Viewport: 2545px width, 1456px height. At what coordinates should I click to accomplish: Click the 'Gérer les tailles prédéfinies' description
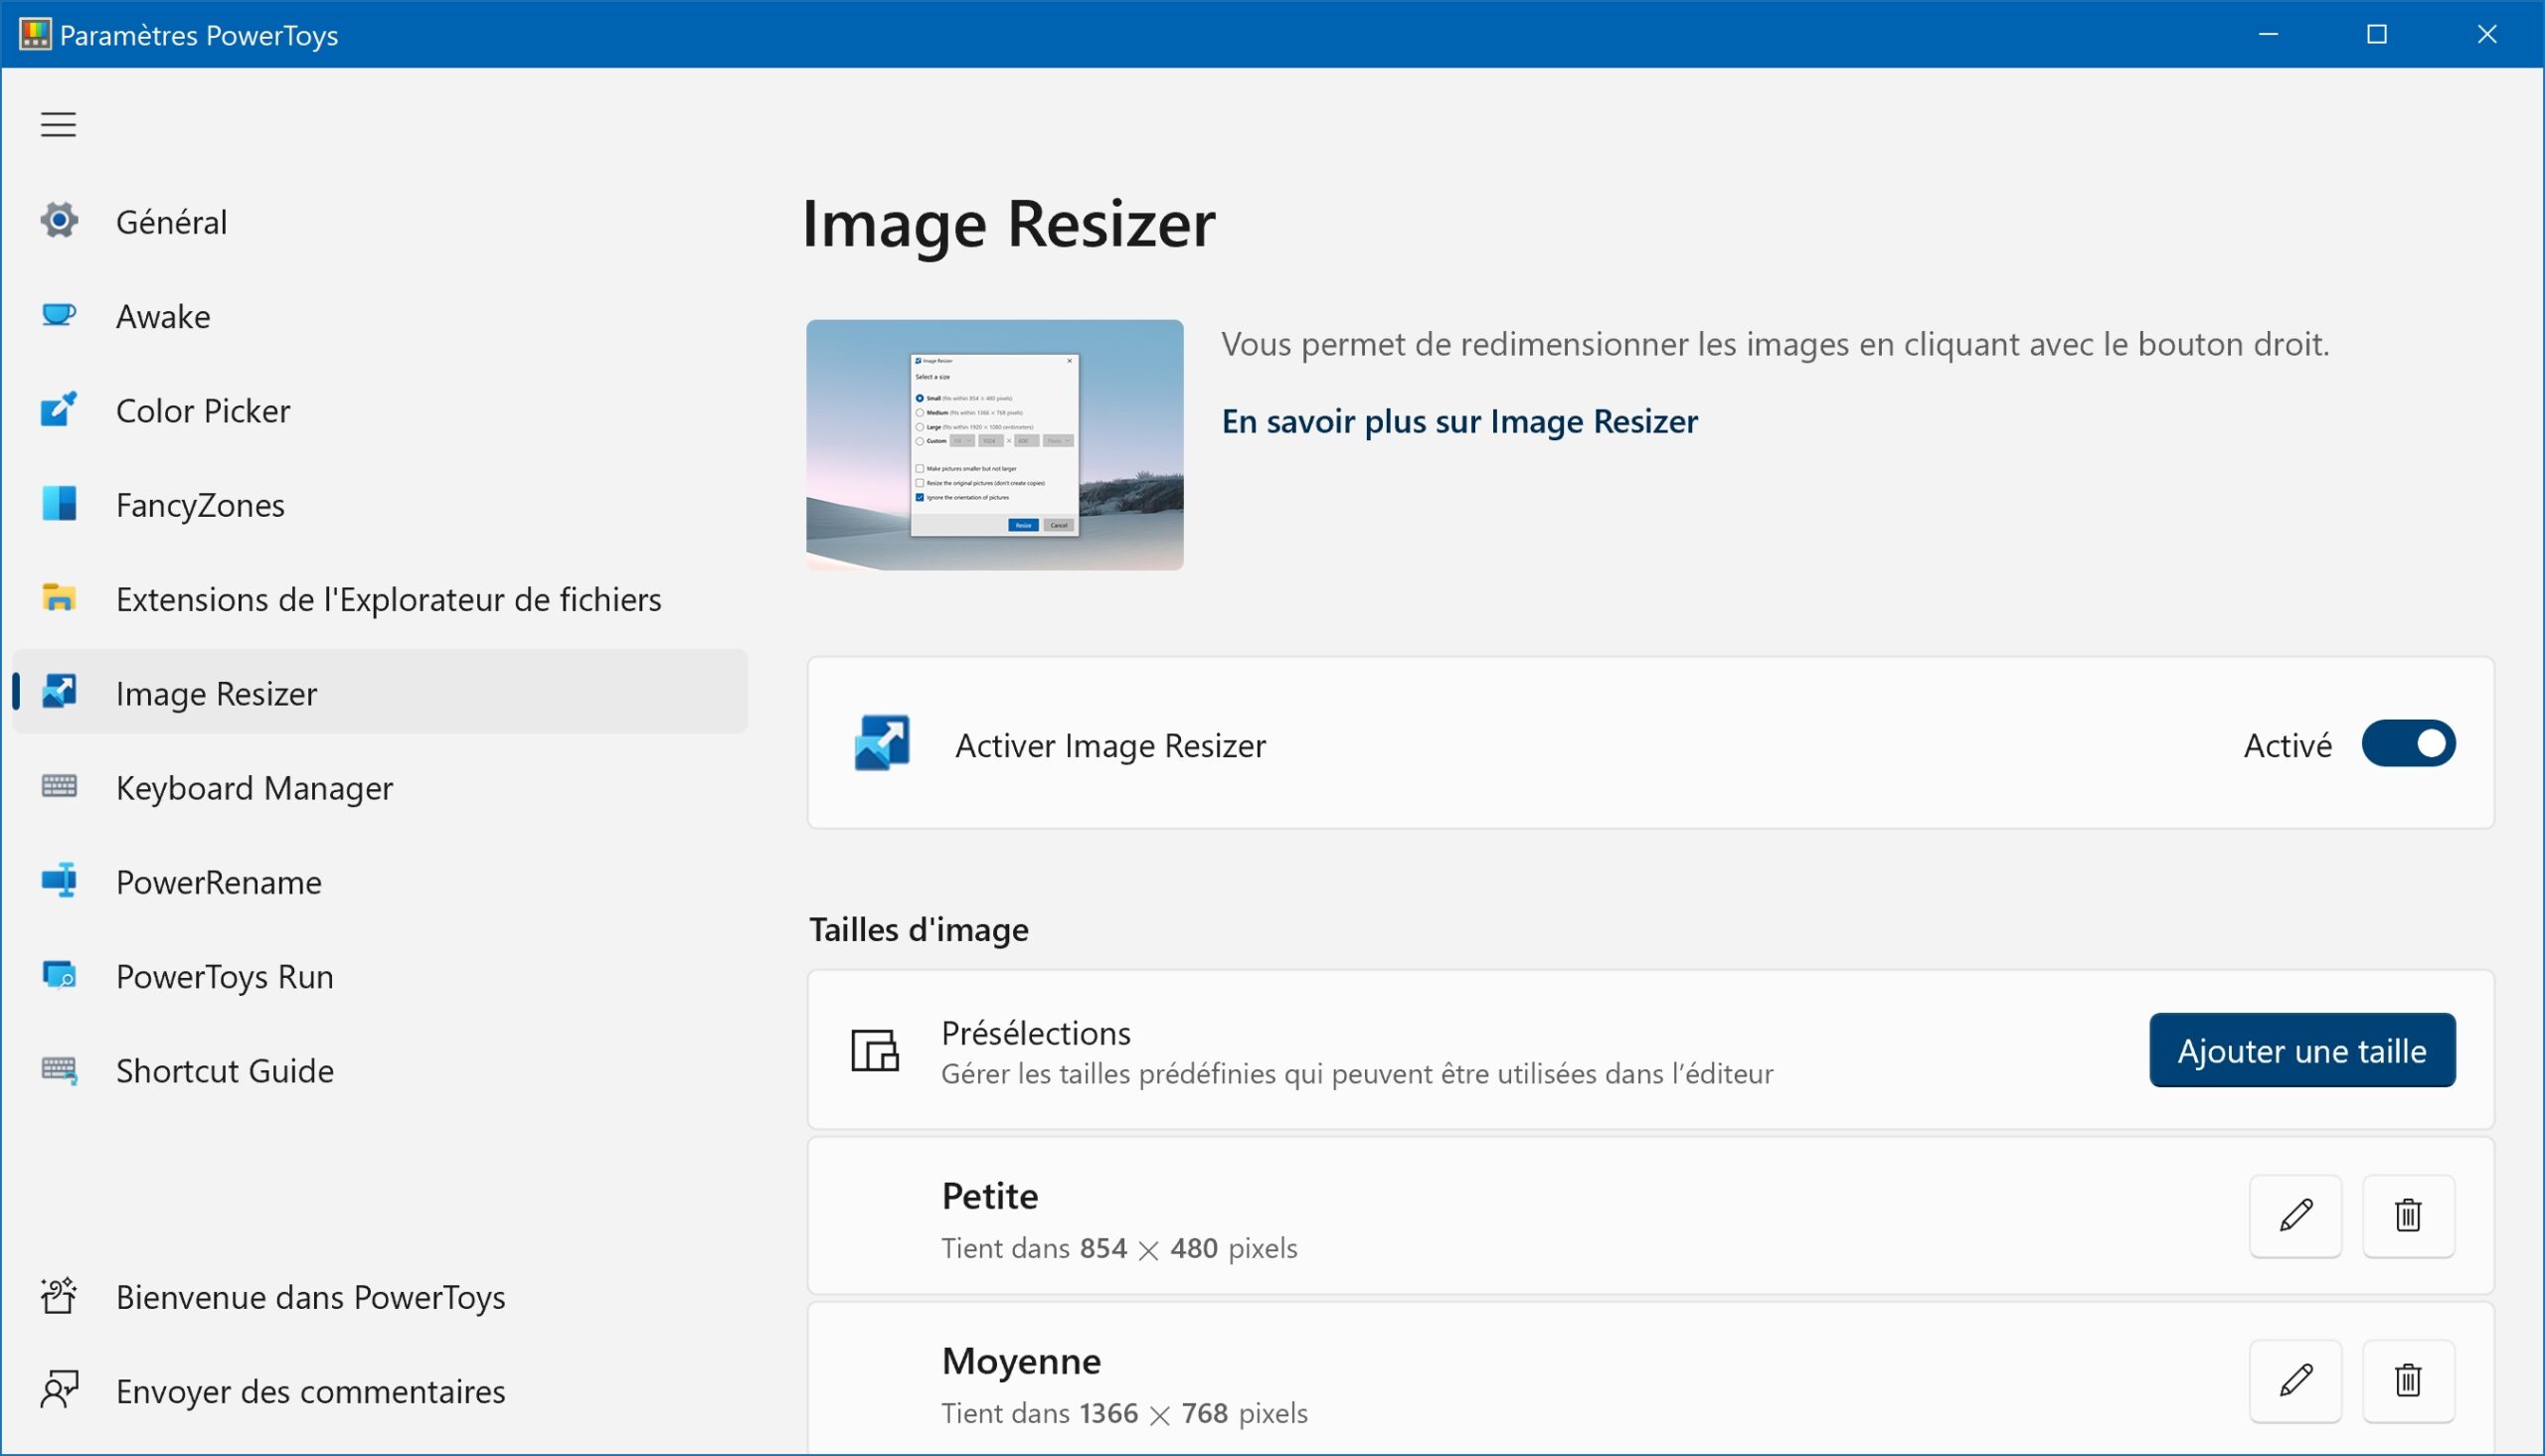tap(1357, 1073)
